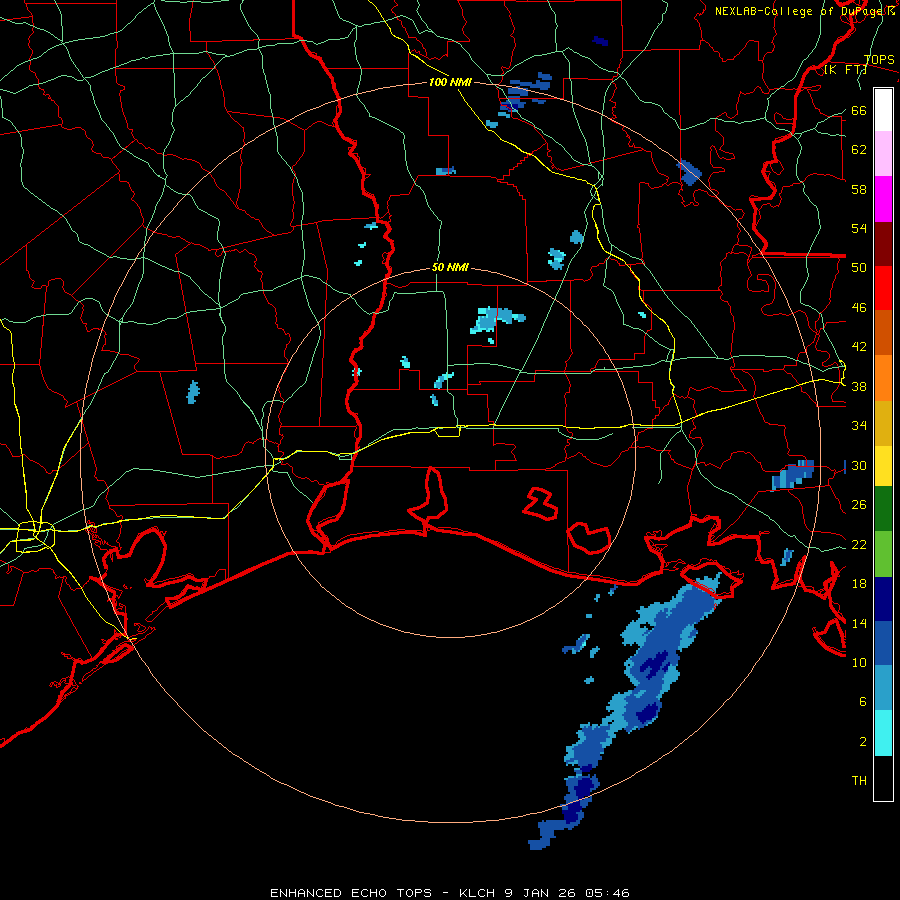Click the white legend swatch
Viewport: 900px width, 900px height.
tap(883, 110)
